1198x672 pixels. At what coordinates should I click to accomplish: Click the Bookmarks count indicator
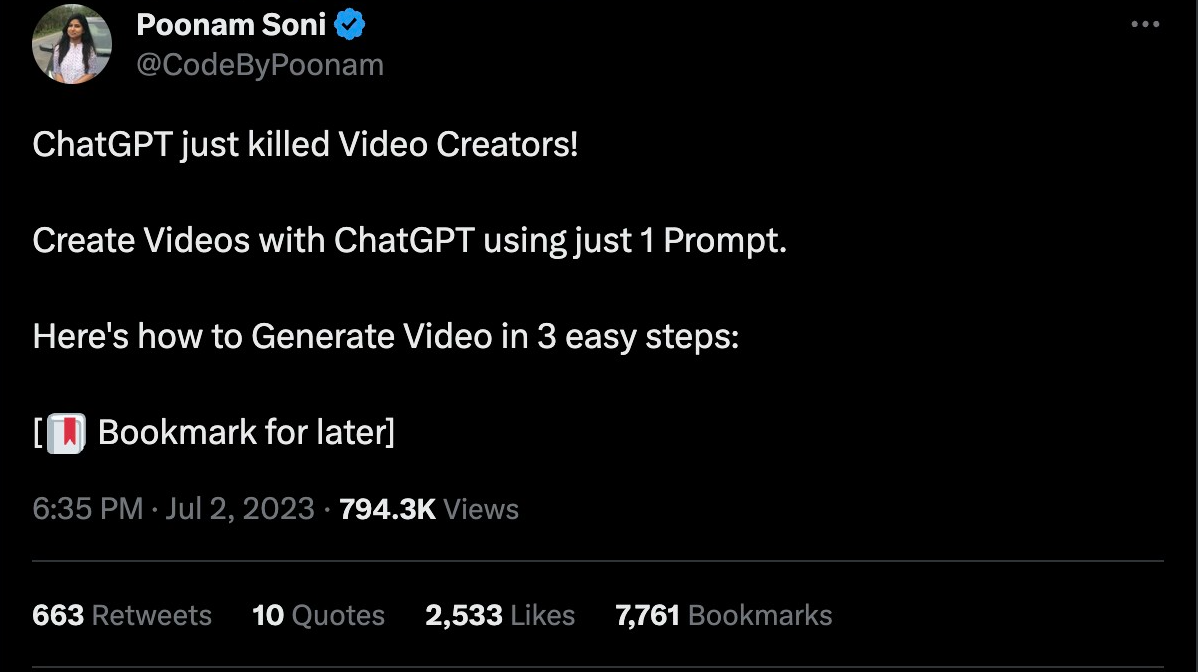648,615
